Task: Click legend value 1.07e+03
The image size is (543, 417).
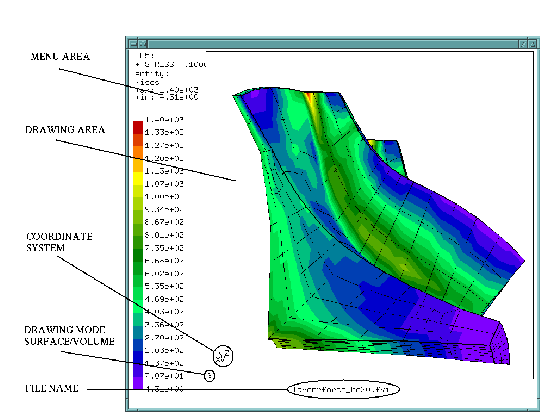Action: pyautogui.click(x=164, y=184)
